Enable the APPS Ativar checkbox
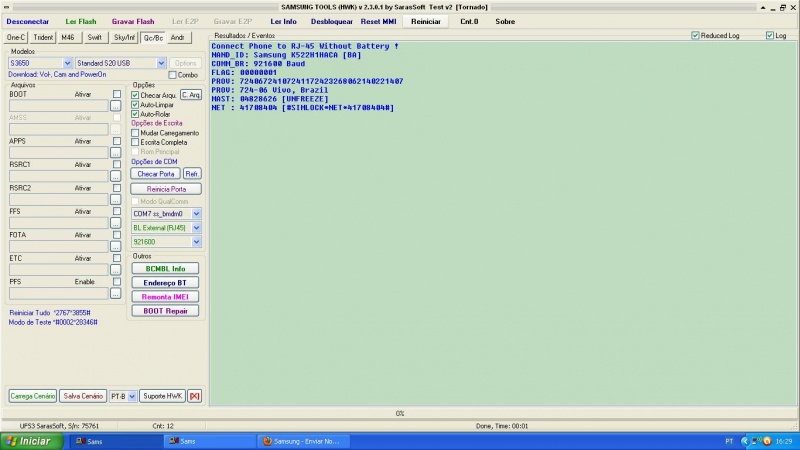This screenshot has width=800, height=450. (x=117, y=141)
